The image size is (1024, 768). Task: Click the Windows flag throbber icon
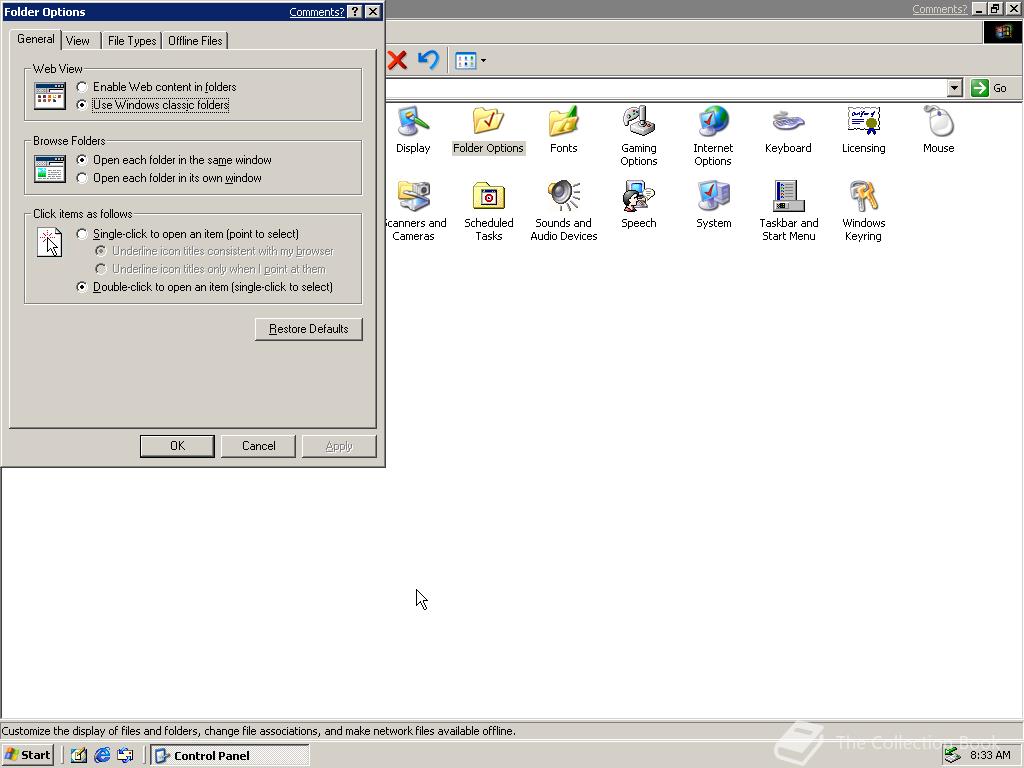[1002, 32]
